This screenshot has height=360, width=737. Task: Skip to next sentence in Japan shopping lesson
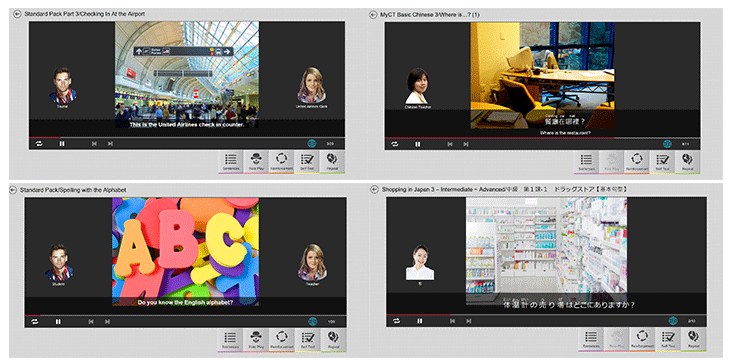469,321
